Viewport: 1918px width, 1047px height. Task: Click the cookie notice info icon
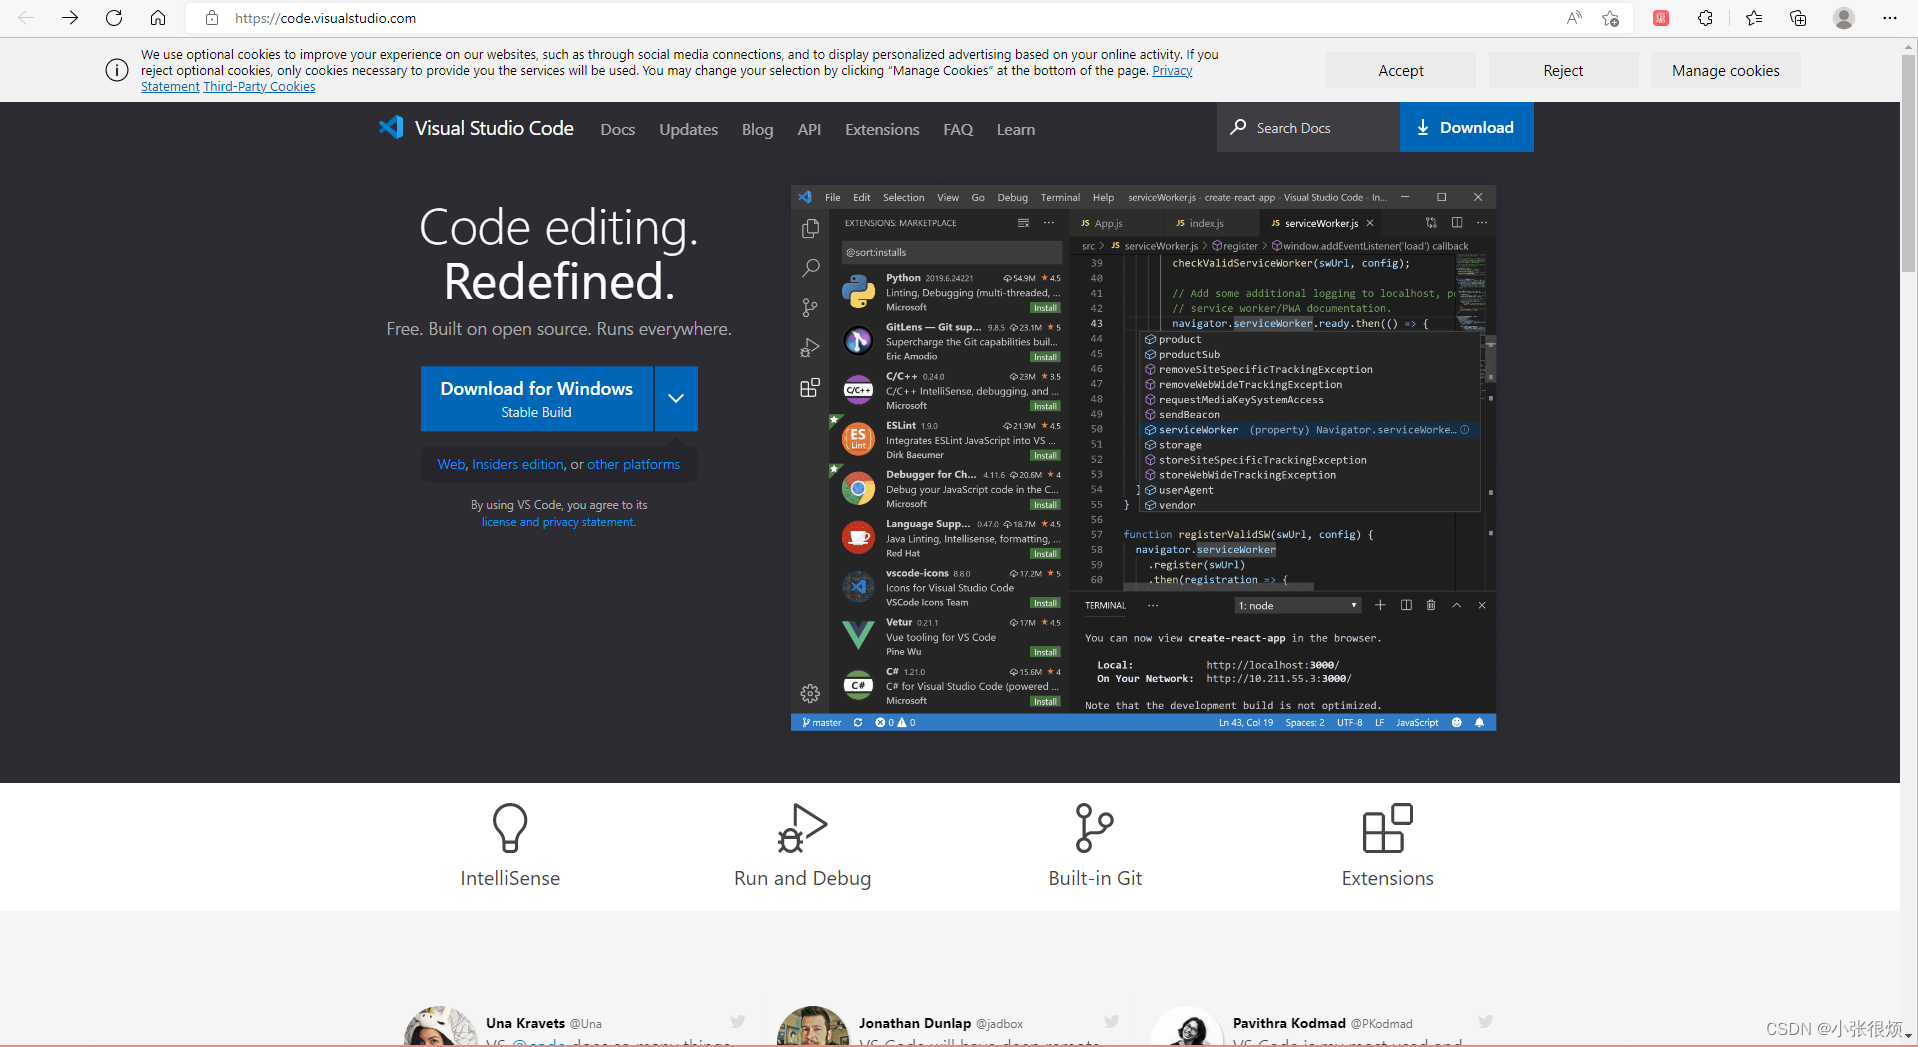point(117,70)
